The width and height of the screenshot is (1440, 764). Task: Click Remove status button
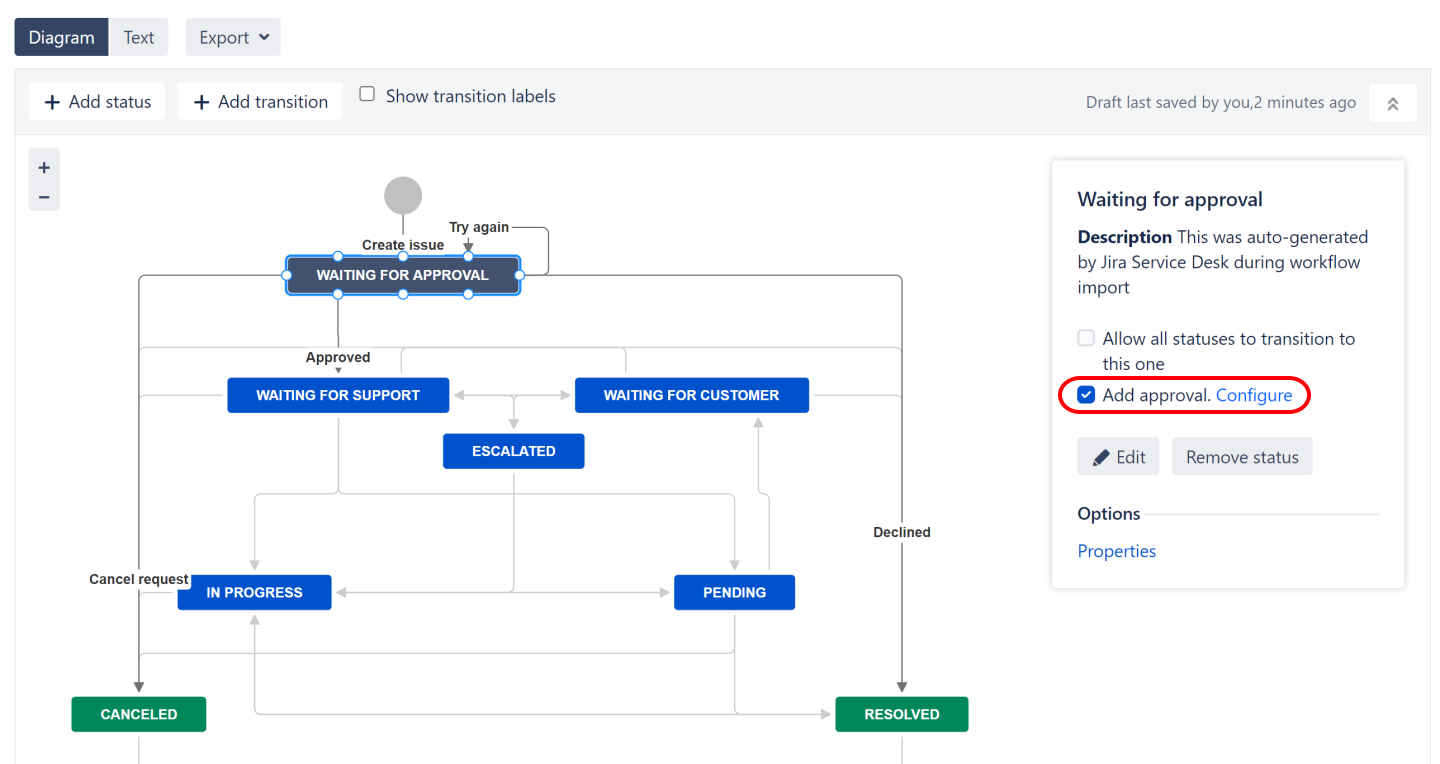point(1242,457)
